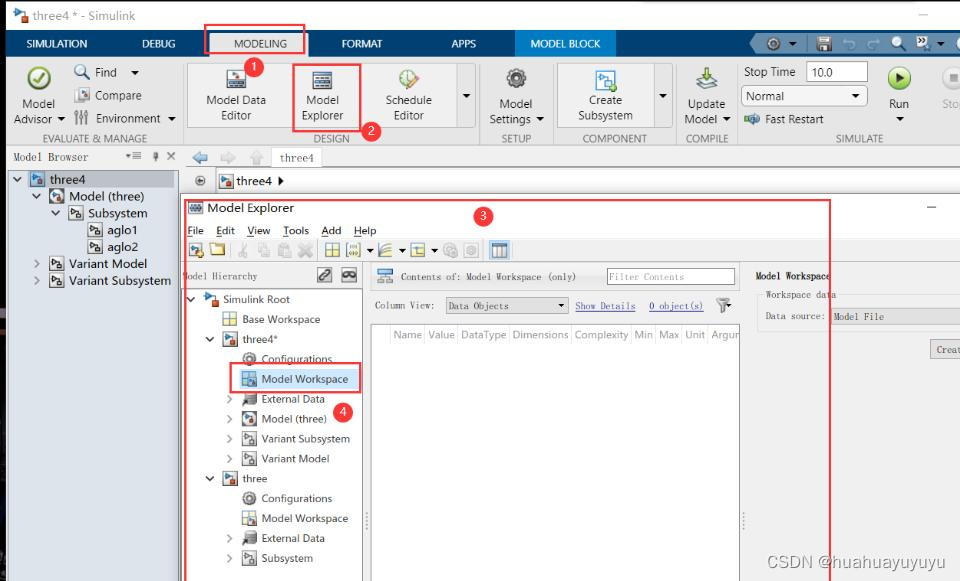Click Add MATLAB Variable grid icon

coord(332,250)
